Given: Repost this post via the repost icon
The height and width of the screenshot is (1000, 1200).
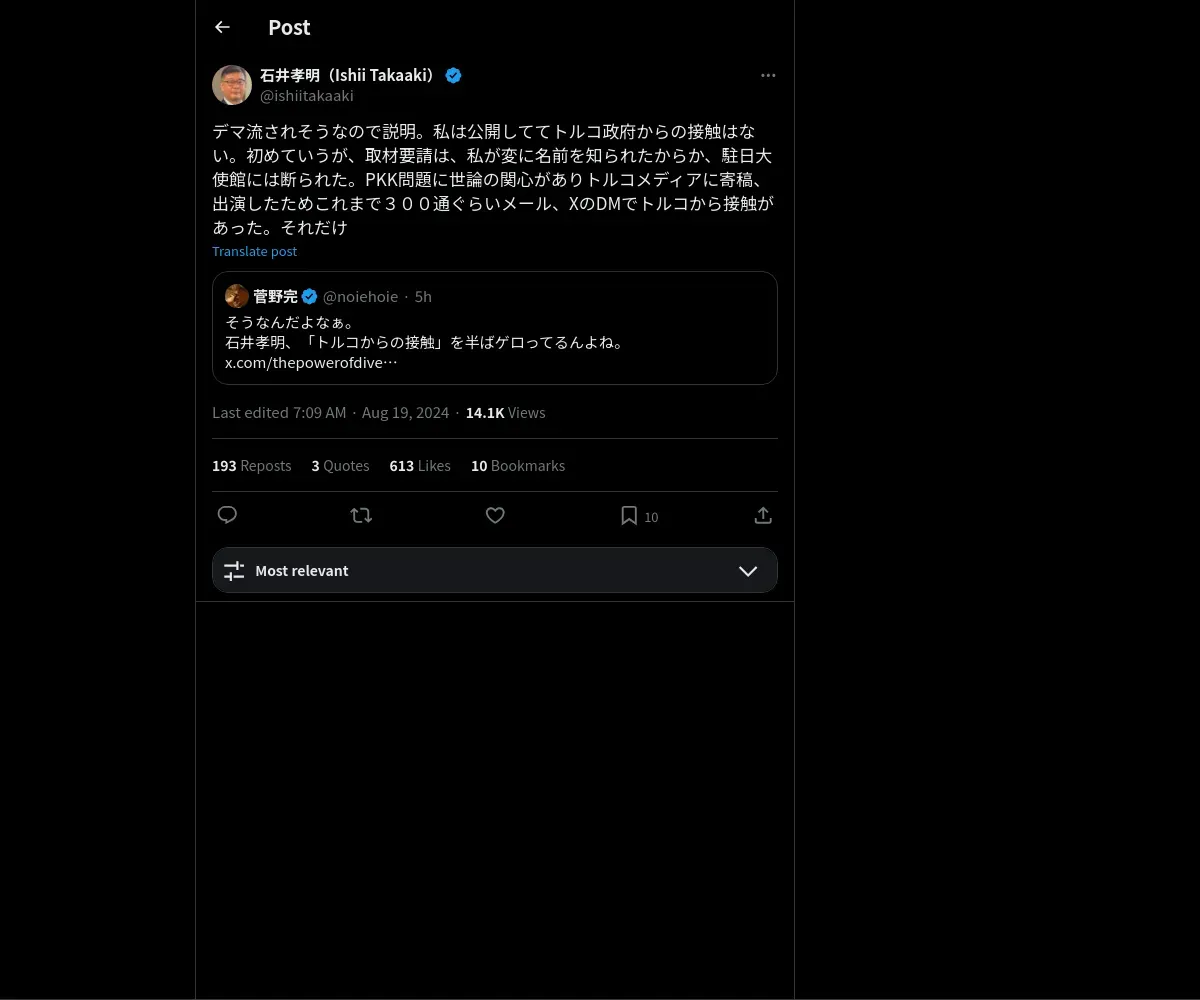Looking at the screenshot, I should point(361,515).
